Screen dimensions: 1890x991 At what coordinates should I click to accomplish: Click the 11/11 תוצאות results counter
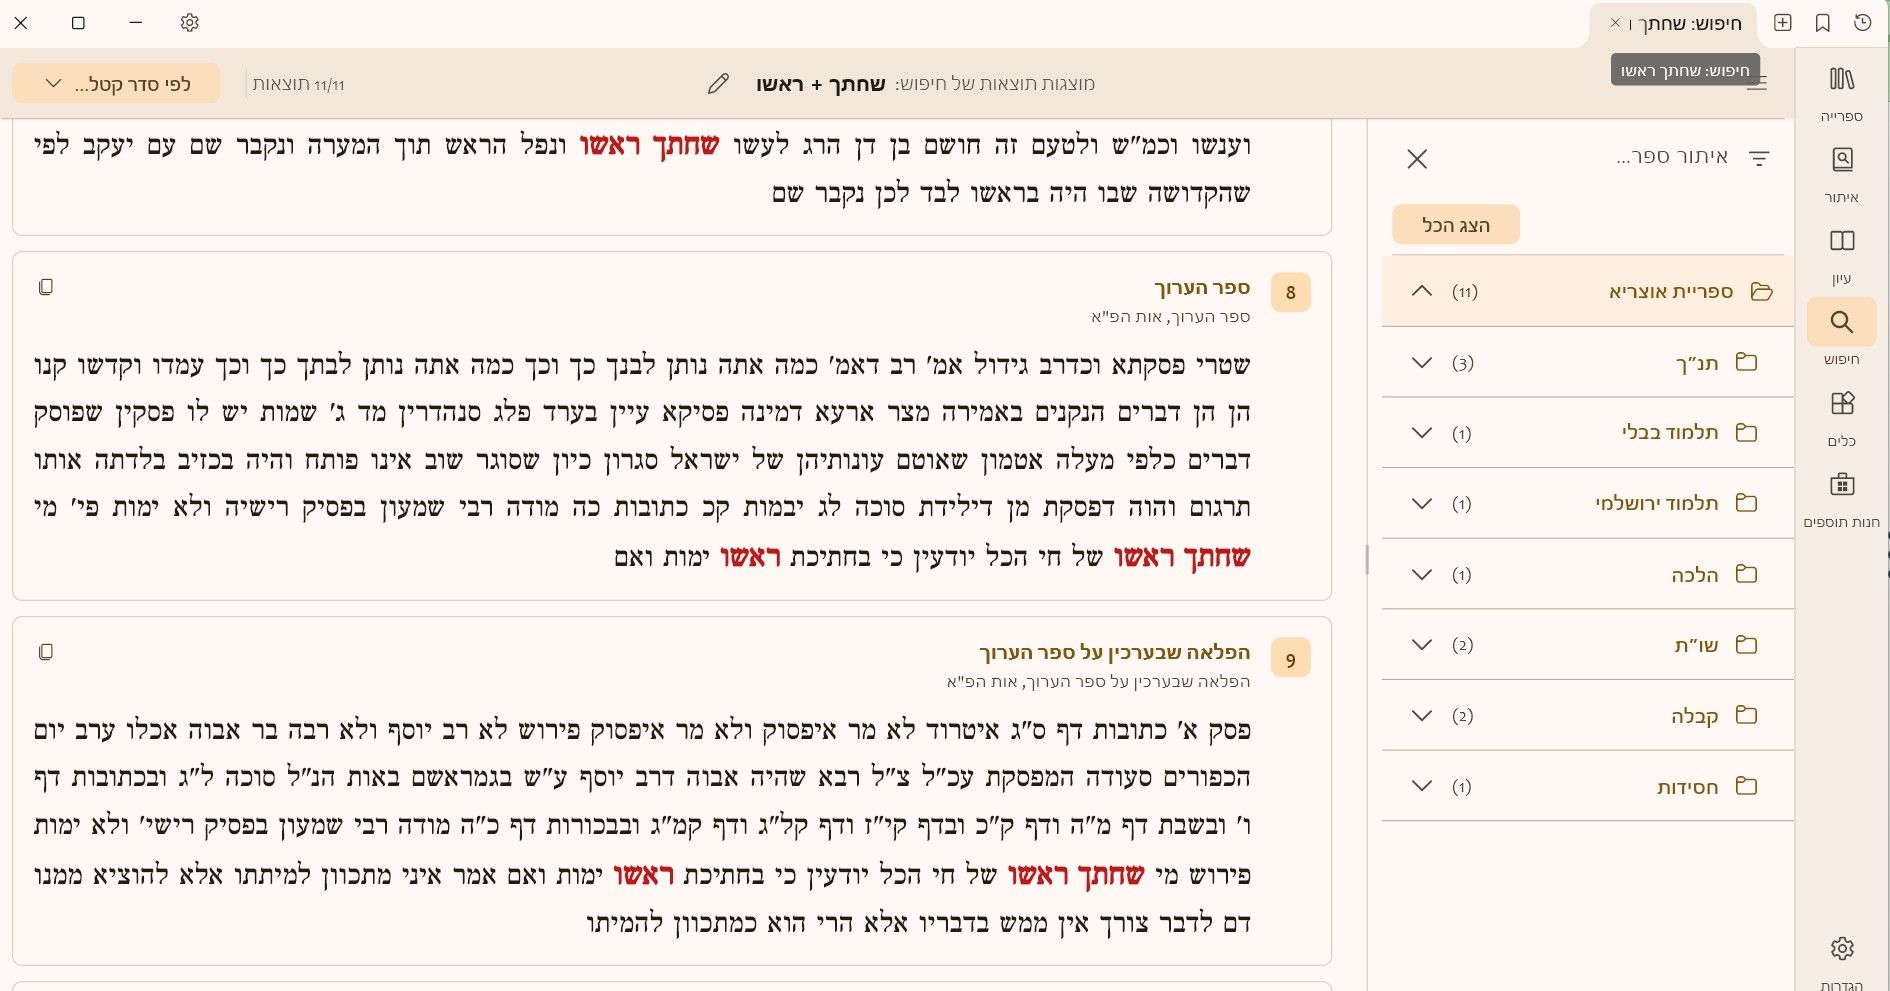tap(299, 84)
